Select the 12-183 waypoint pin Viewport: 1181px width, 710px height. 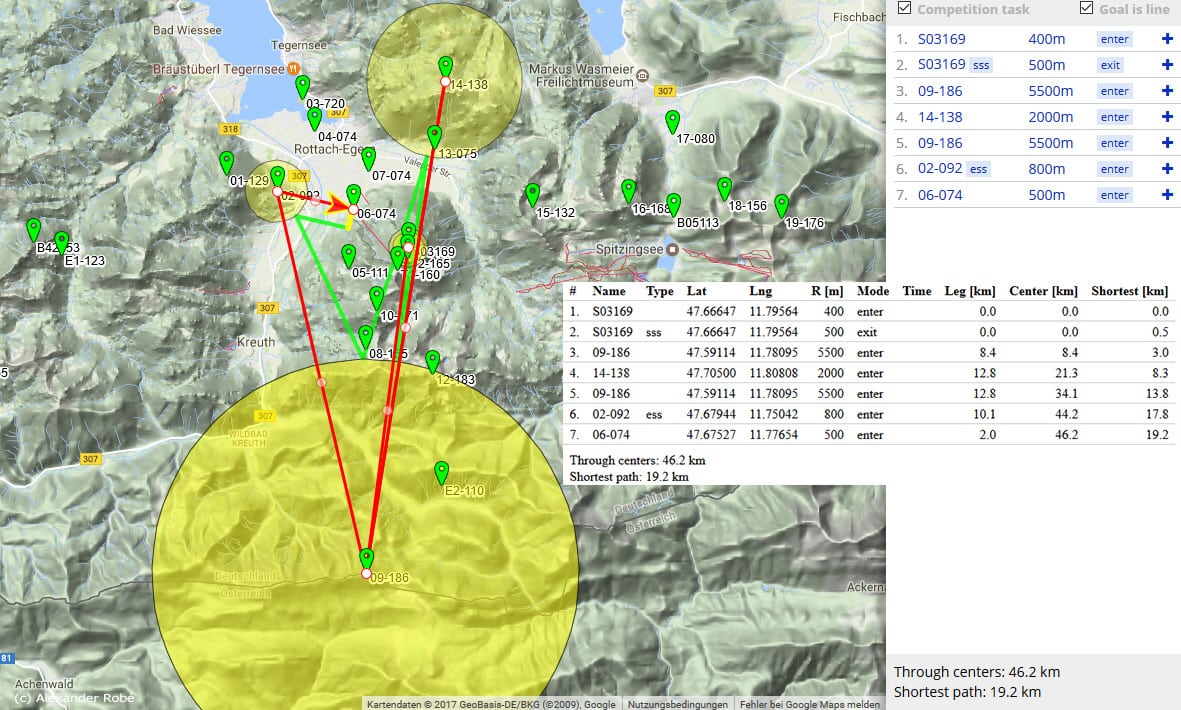(x=432, y=361)
